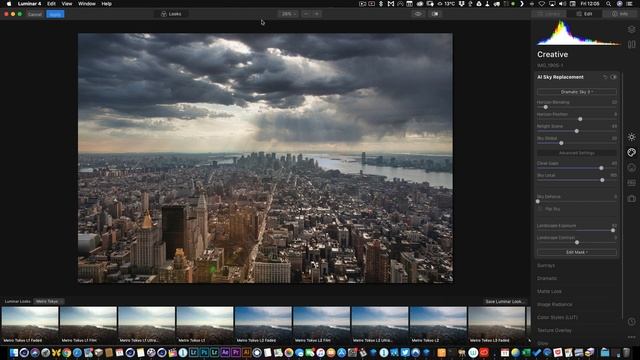Viewport: 640px width, 360px height.
Task: Expand the Matte Look tool
Action: 549,291
